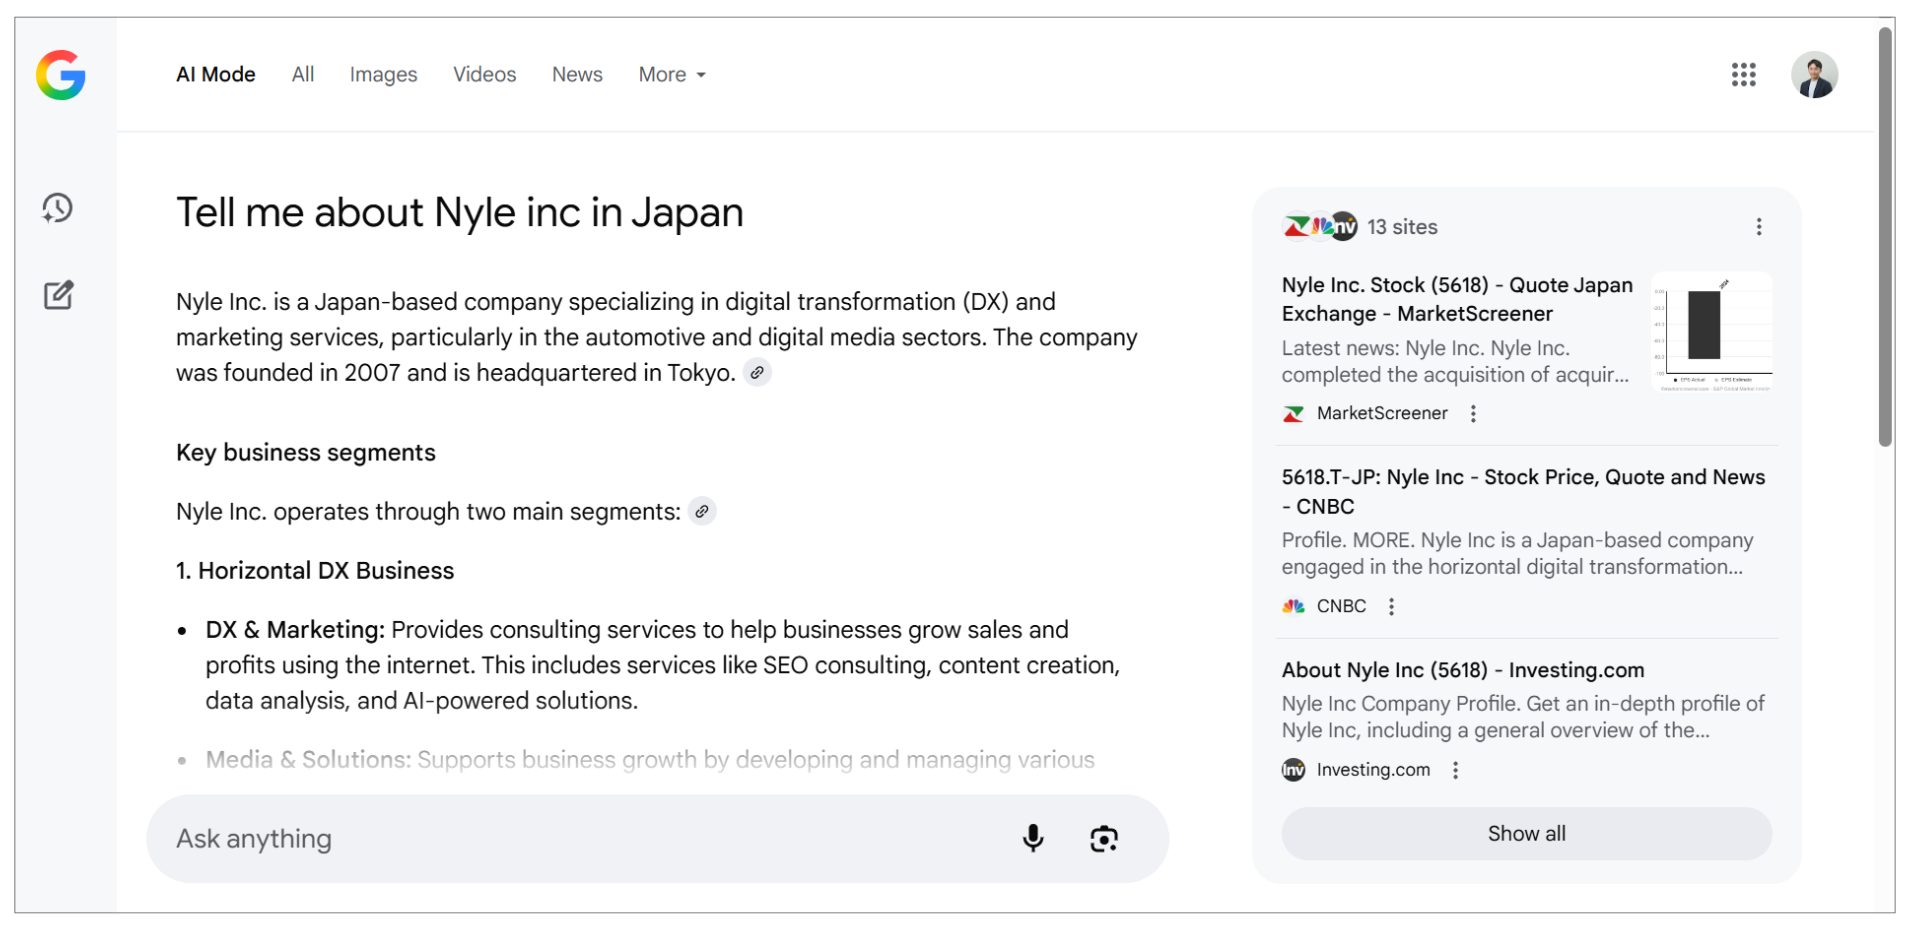The image size is (1910, 930).
Task: Open source link after the 'headquartered in Tokyo' sentence
Action: point(757,373)
